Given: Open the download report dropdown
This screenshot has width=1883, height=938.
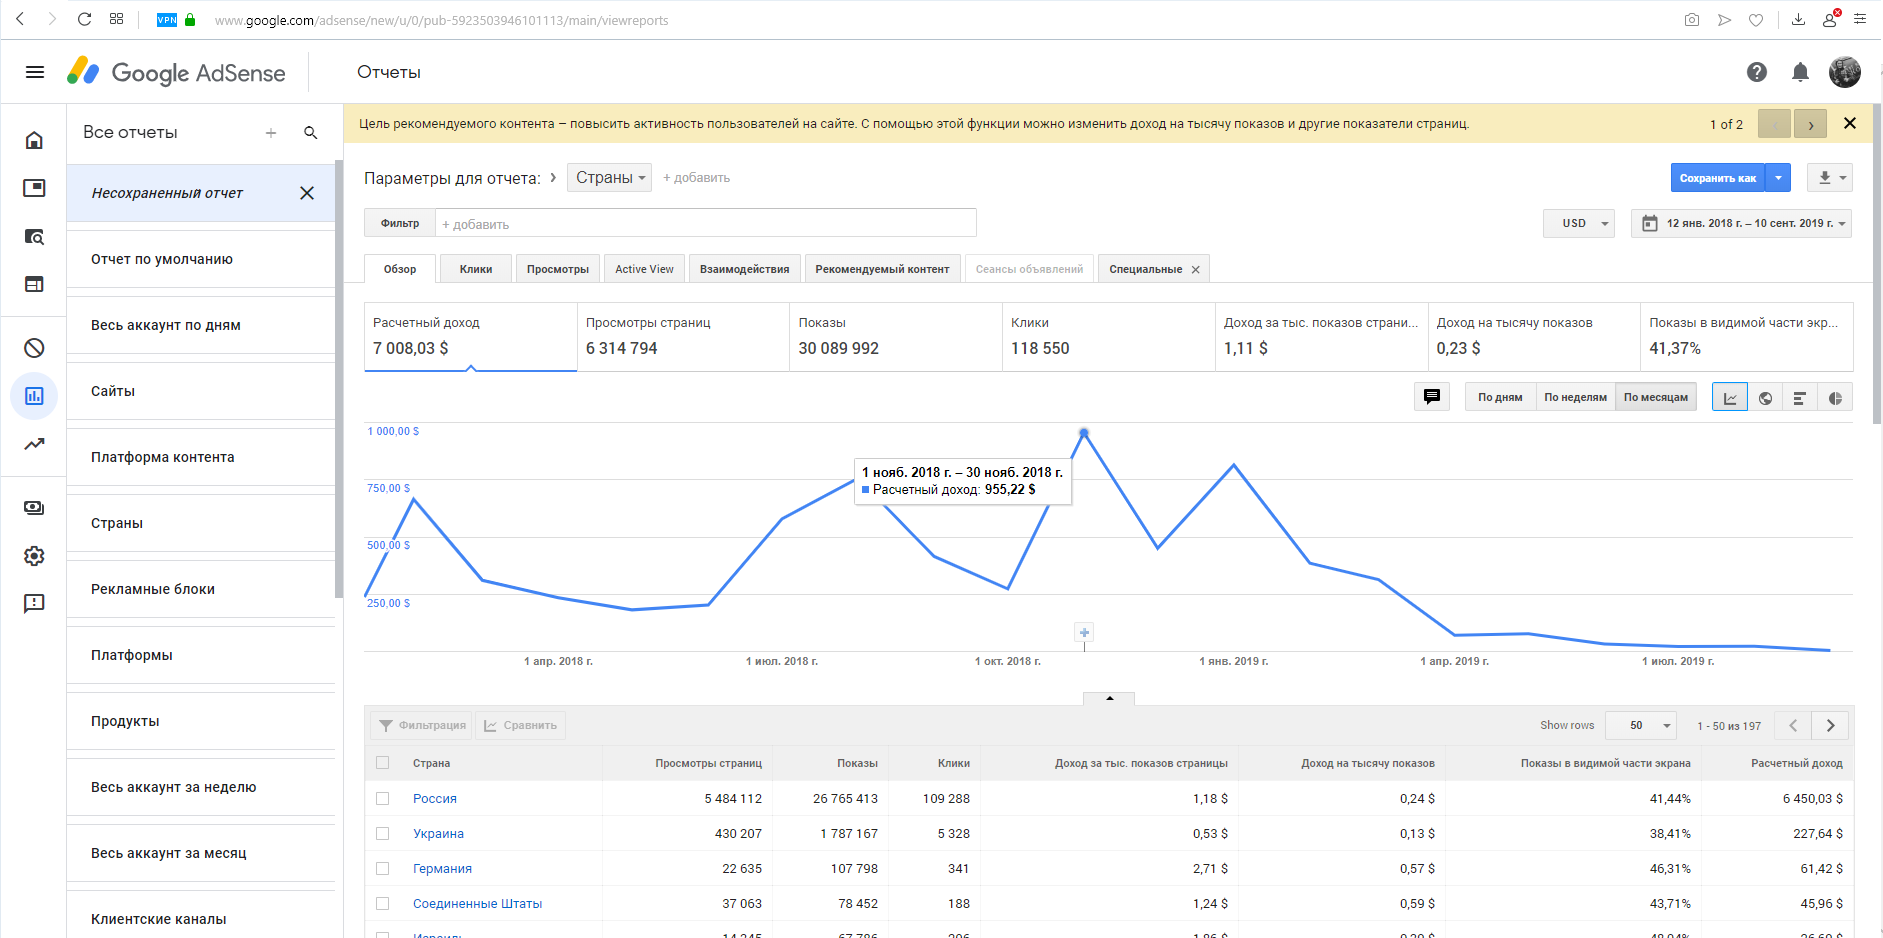Looking at the screenshot, I should 1830,178.
